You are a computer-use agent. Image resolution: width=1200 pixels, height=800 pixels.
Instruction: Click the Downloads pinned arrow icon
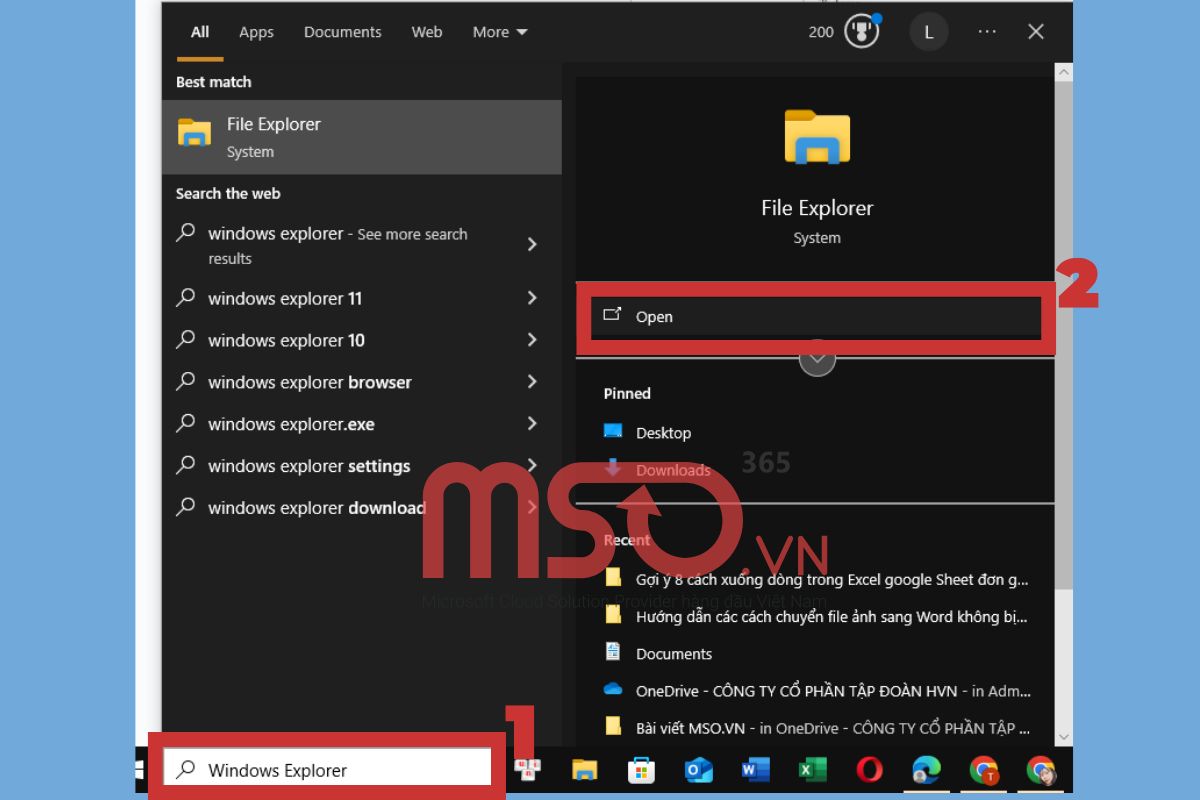(x=613, y=468)
